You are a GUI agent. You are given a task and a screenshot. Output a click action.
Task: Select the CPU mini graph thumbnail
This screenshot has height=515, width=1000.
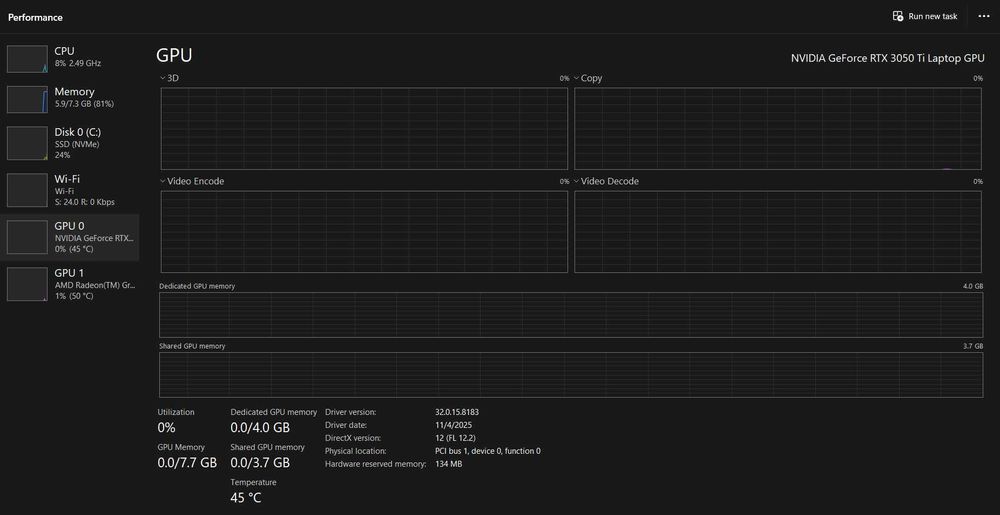[27, 59]
